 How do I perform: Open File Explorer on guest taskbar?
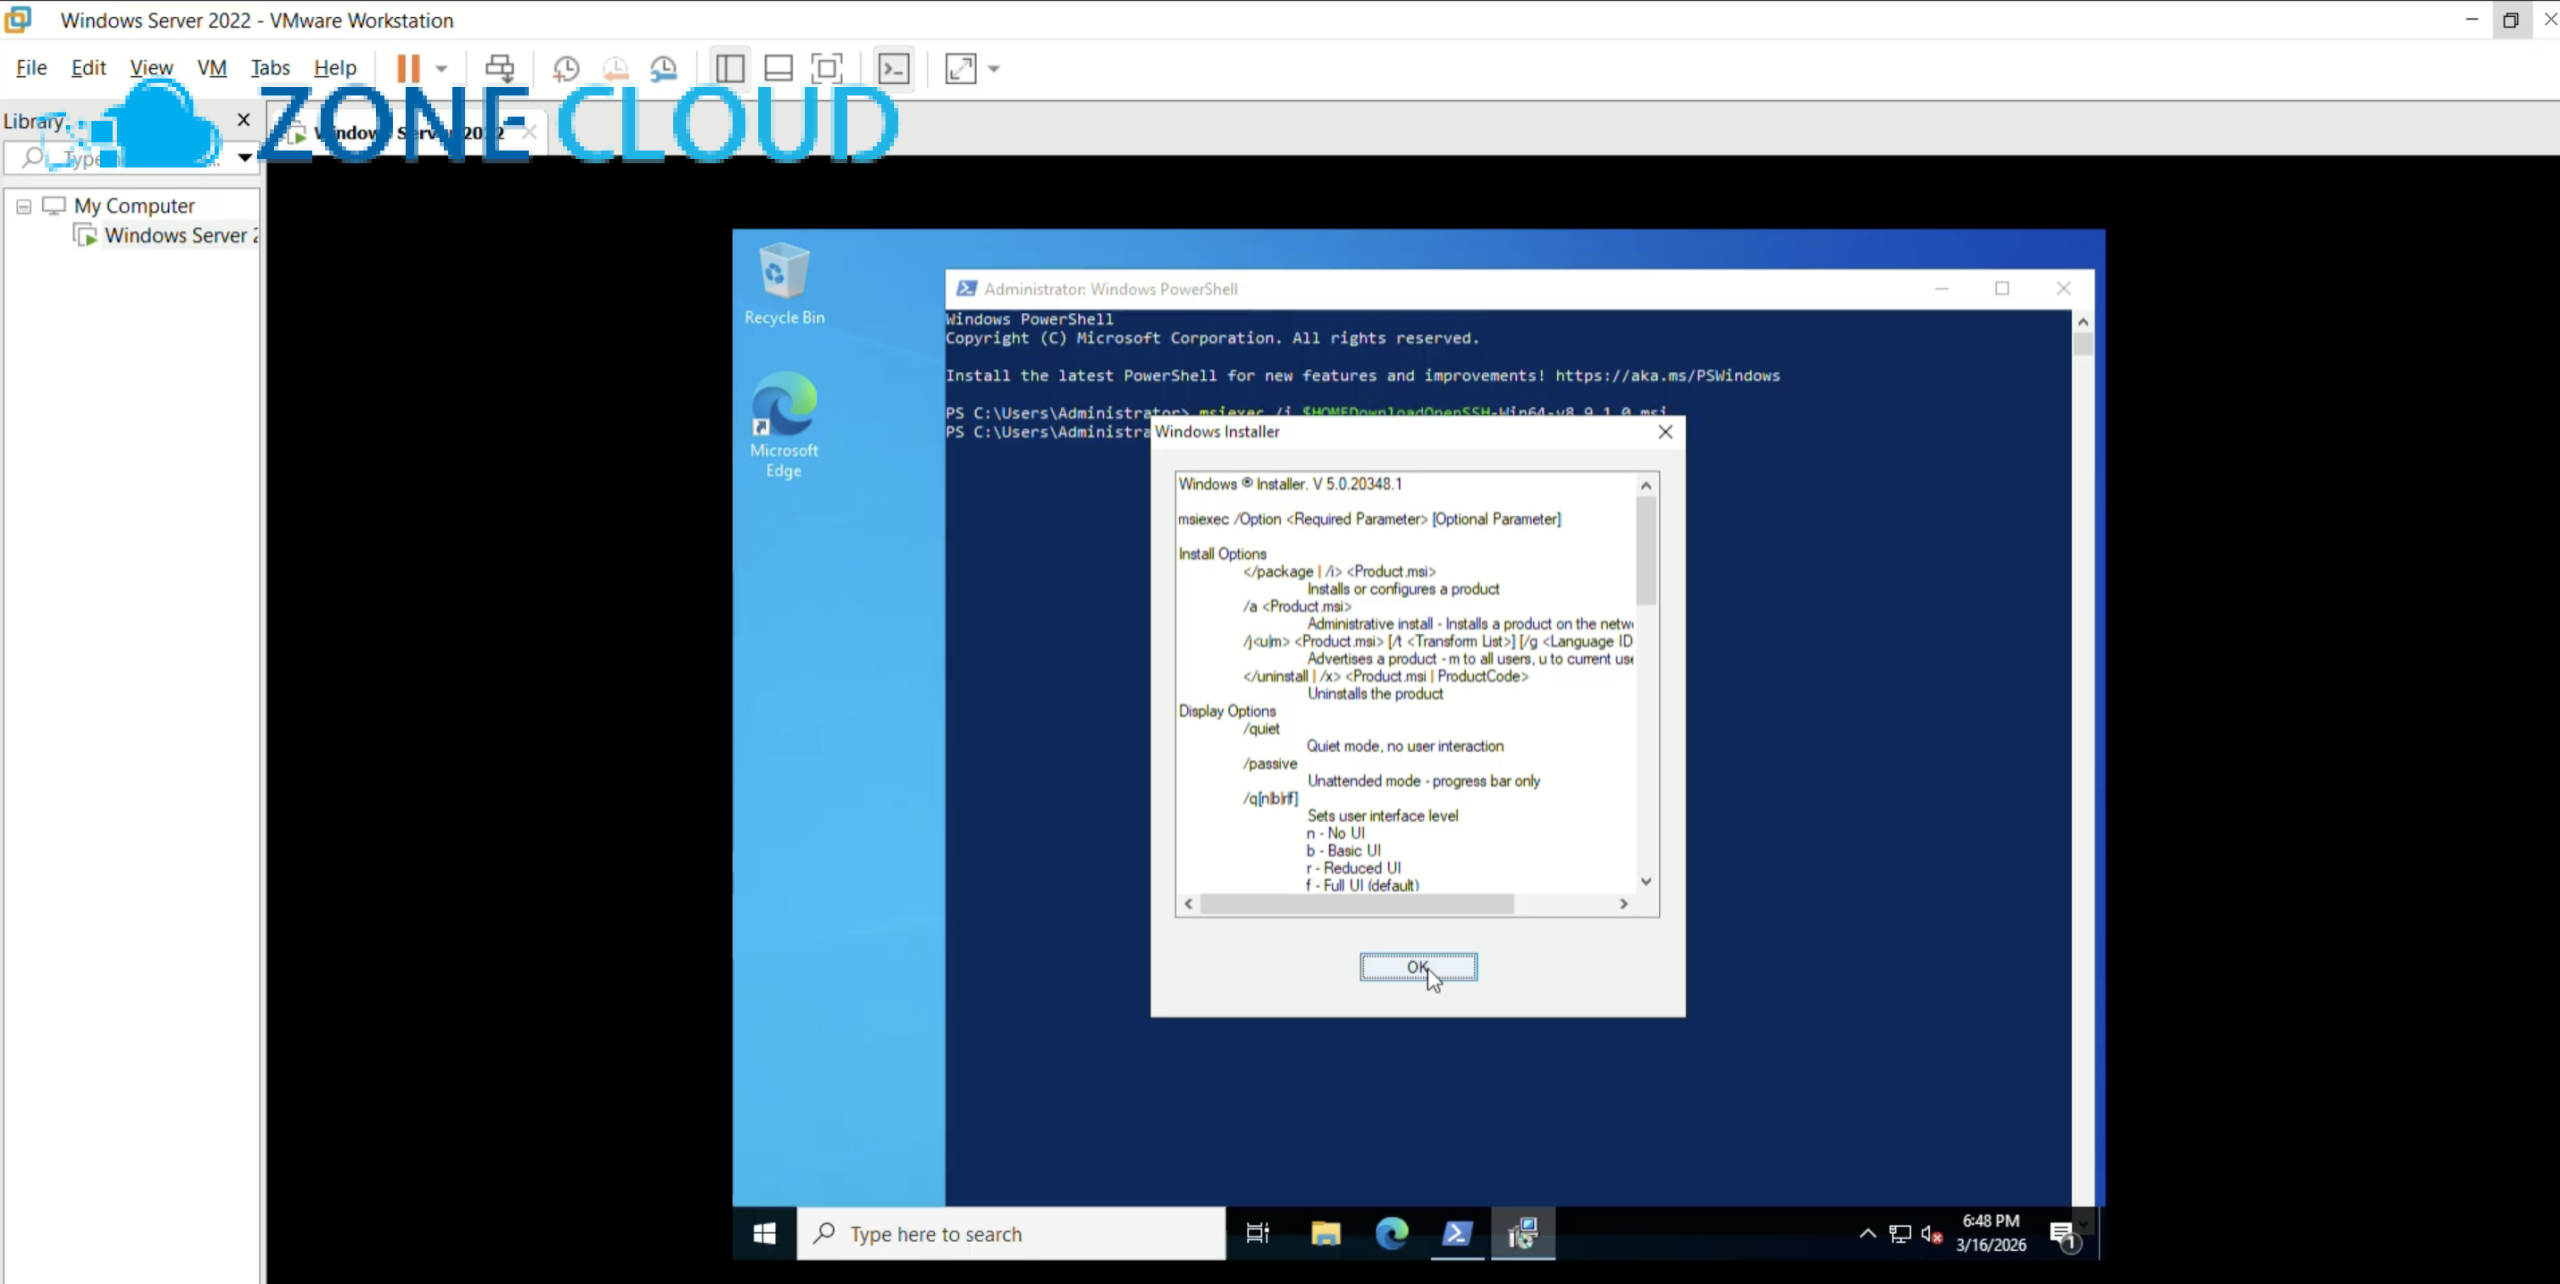1326,1234
